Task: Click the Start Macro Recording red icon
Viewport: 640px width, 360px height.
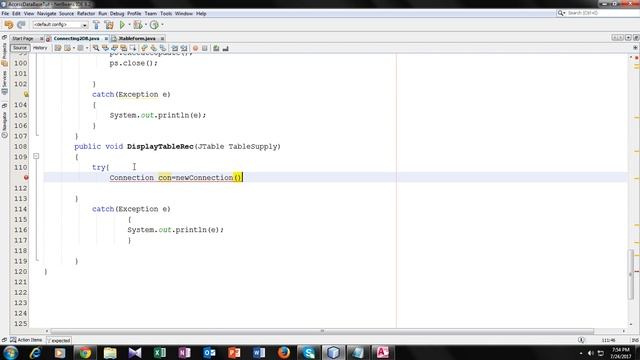Action: click(x=196, y=48)
